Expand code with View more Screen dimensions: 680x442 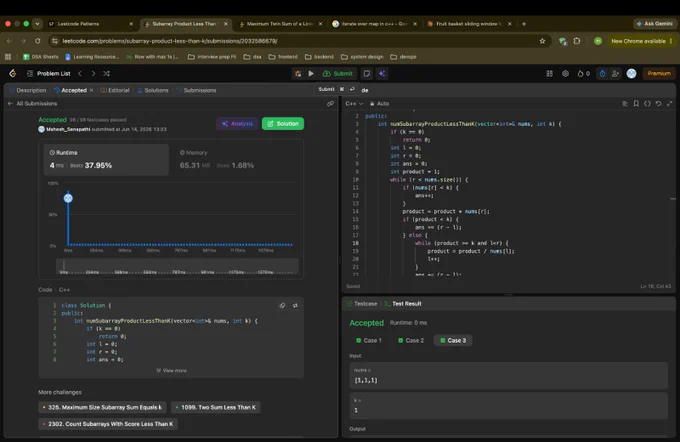point(171,370)
